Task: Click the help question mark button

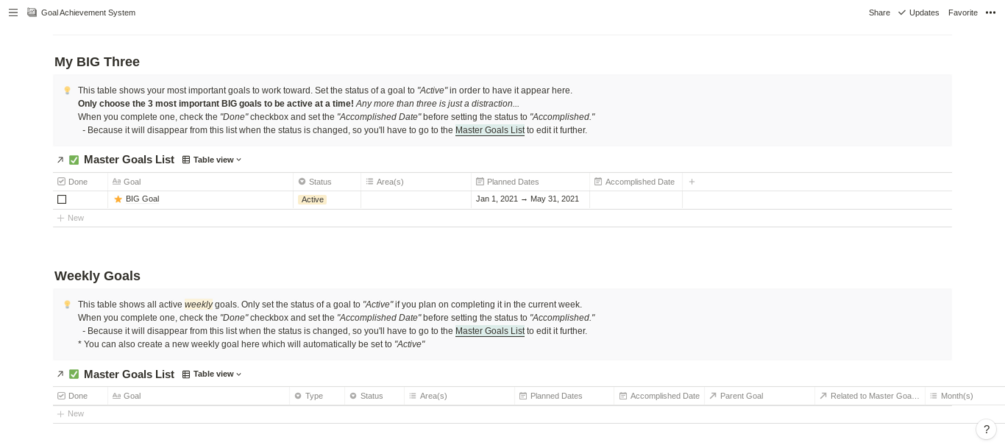Action: 986,429
